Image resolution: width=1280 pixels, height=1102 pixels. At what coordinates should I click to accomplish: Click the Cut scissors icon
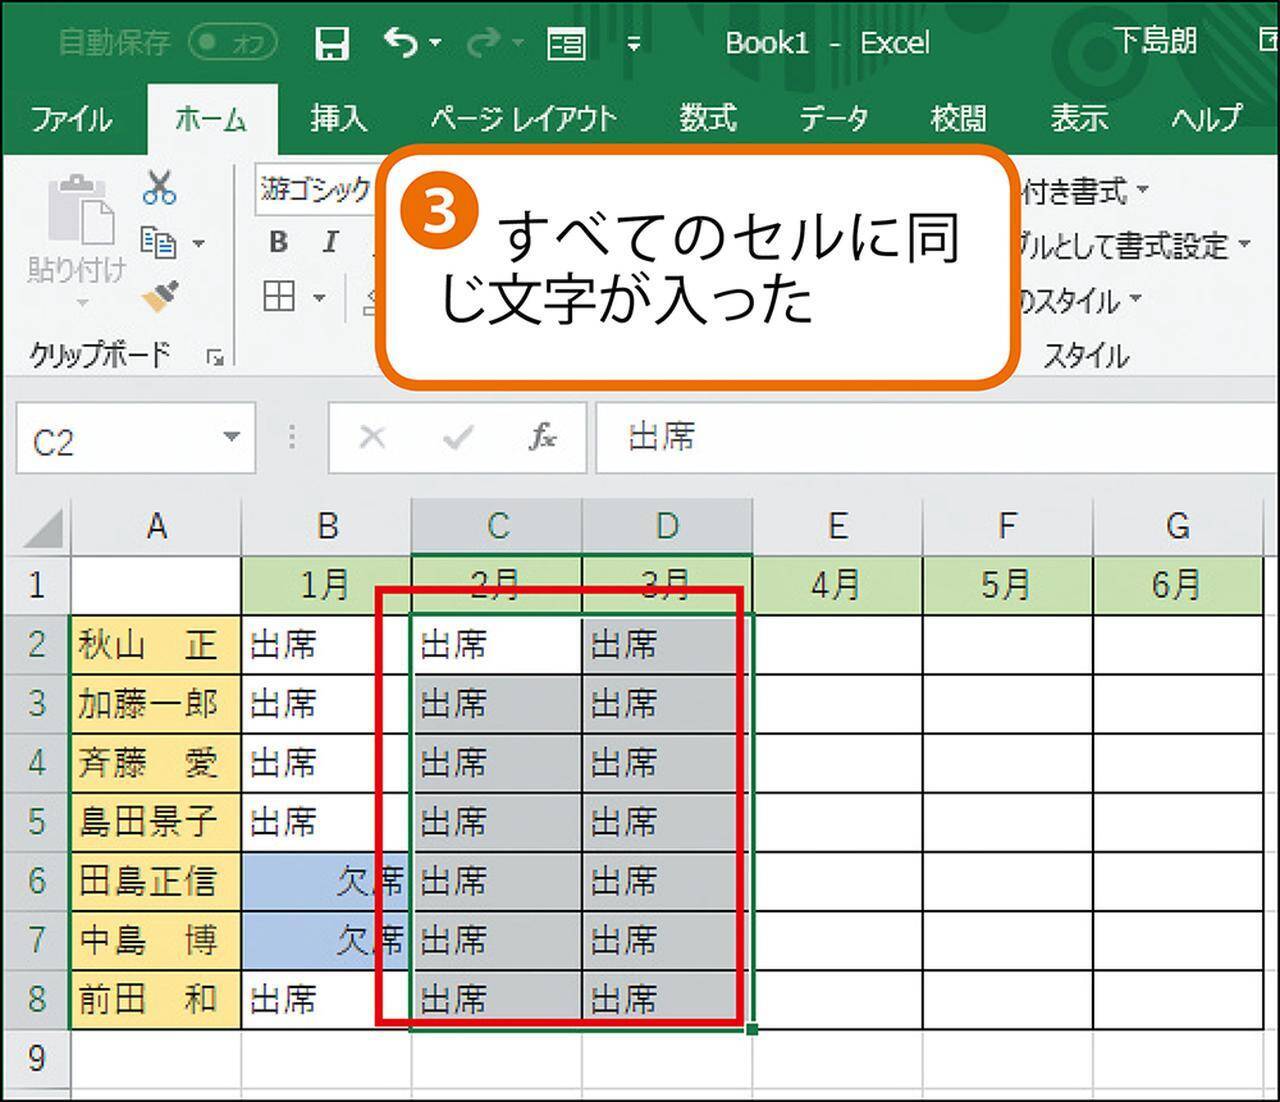(x=159, y=187)
